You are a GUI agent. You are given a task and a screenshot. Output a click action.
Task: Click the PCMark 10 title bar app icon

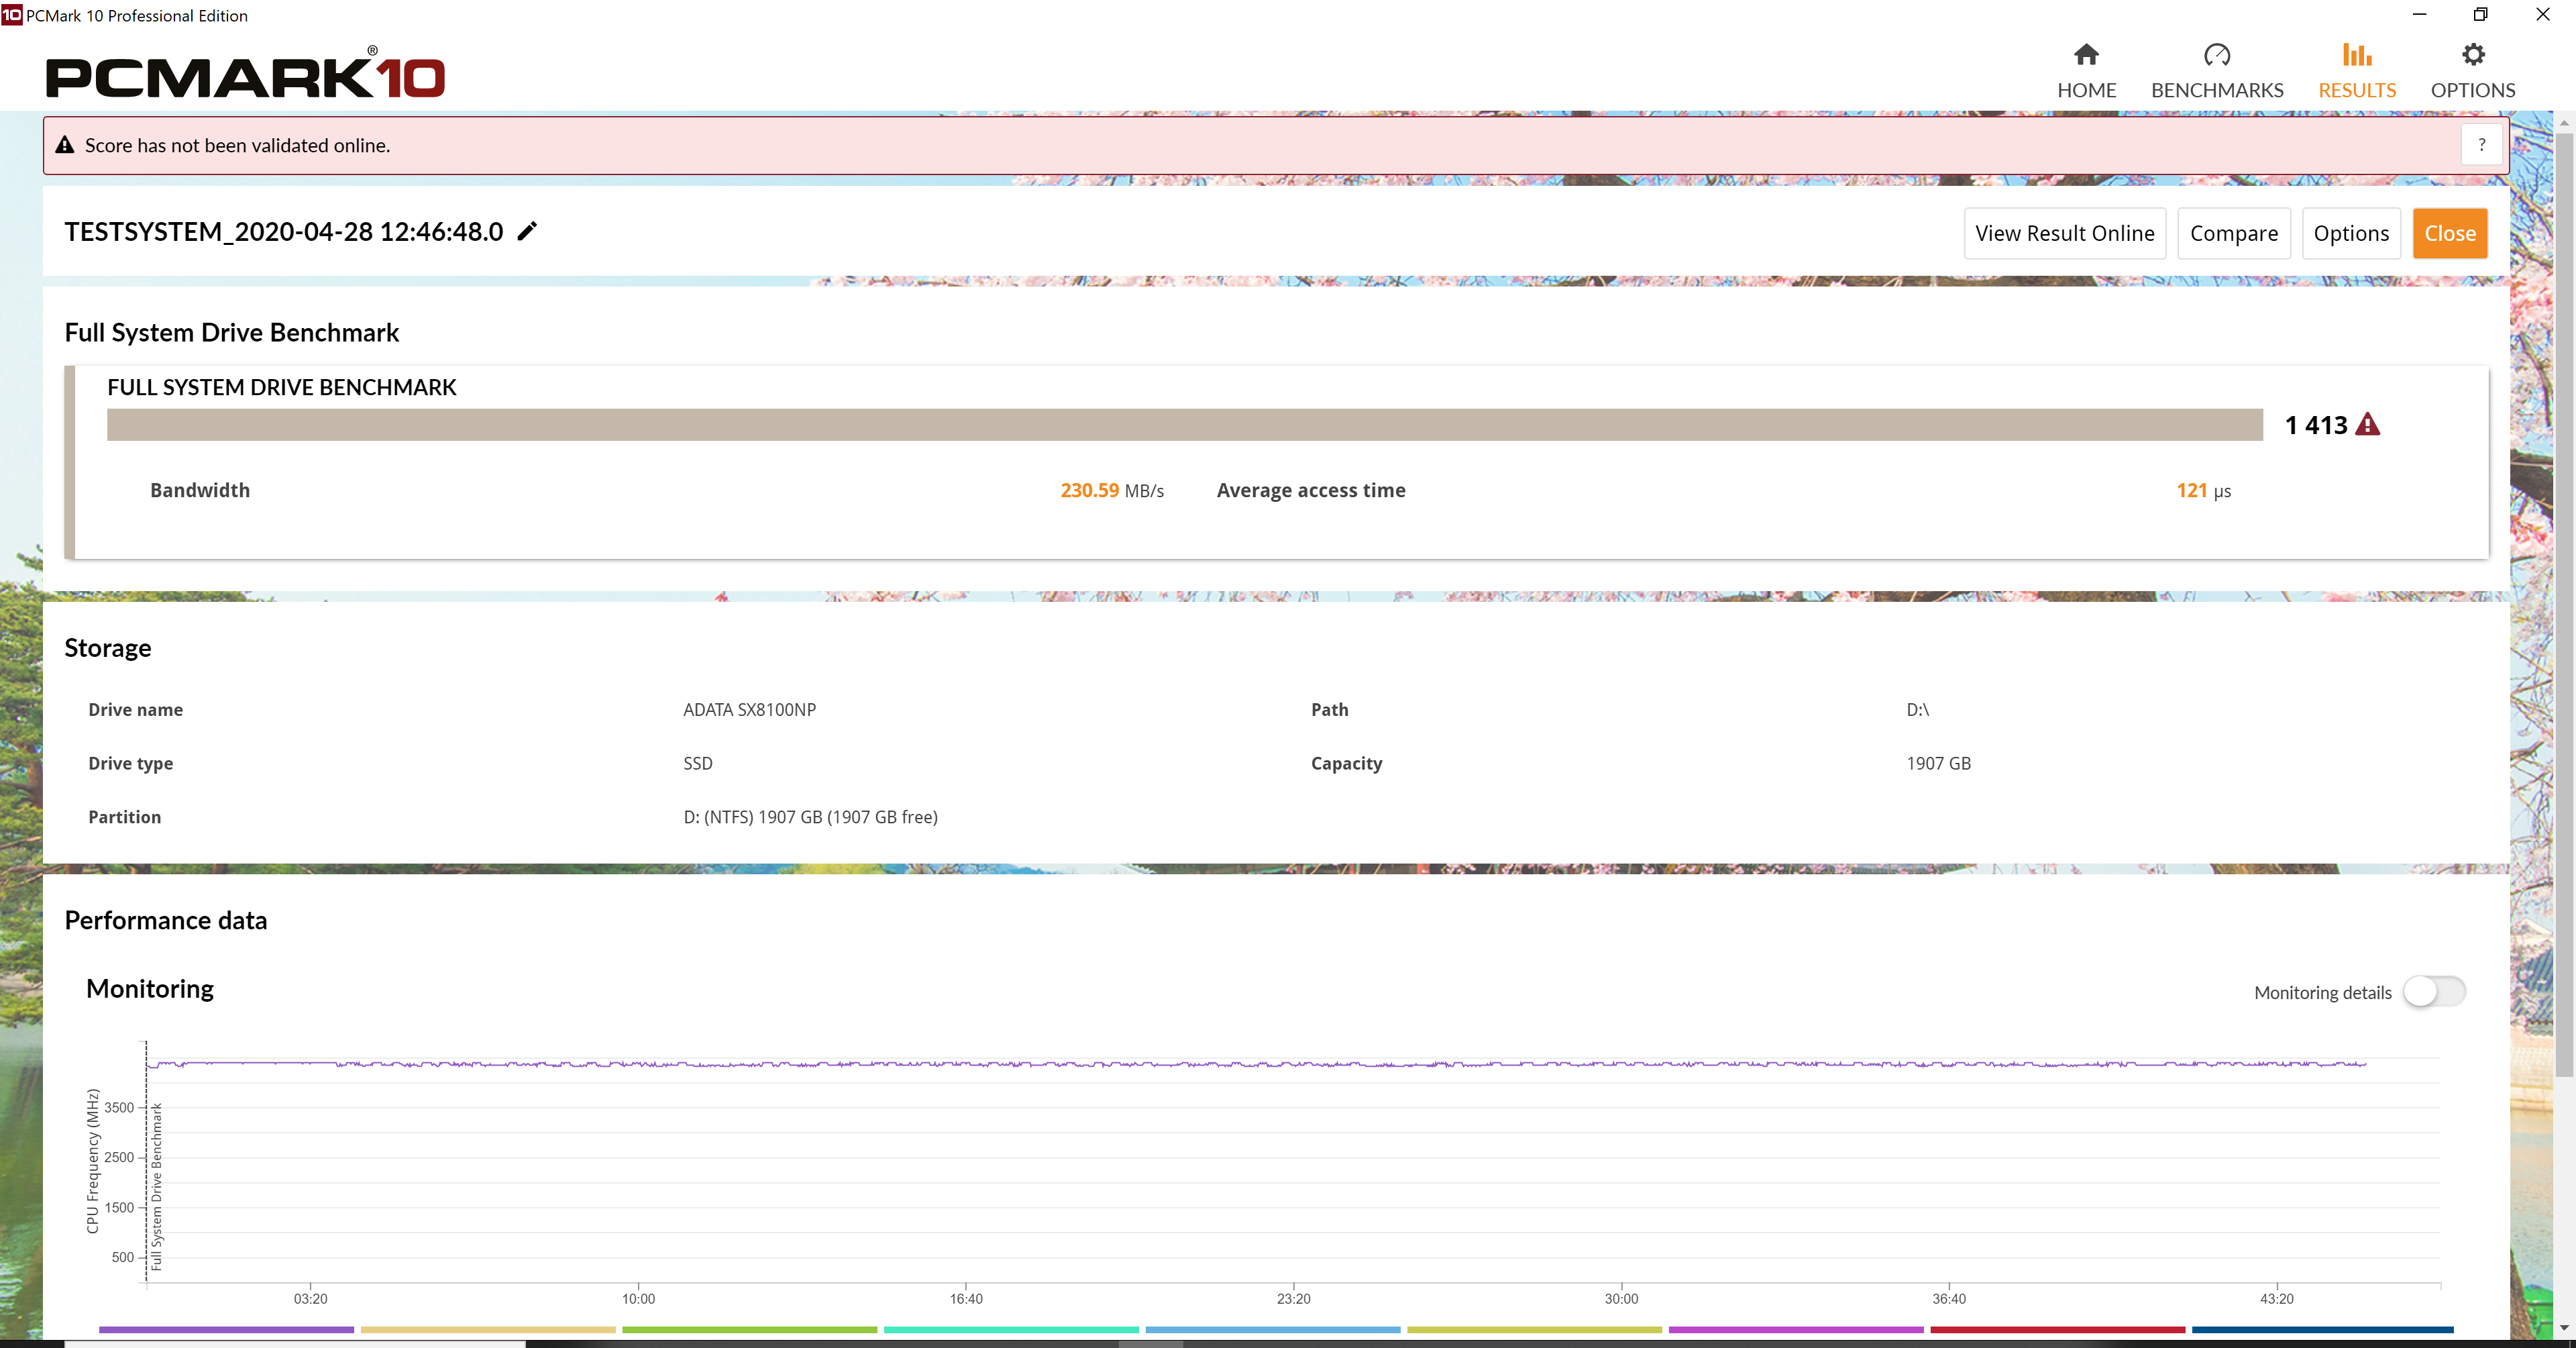coord(11,15)
